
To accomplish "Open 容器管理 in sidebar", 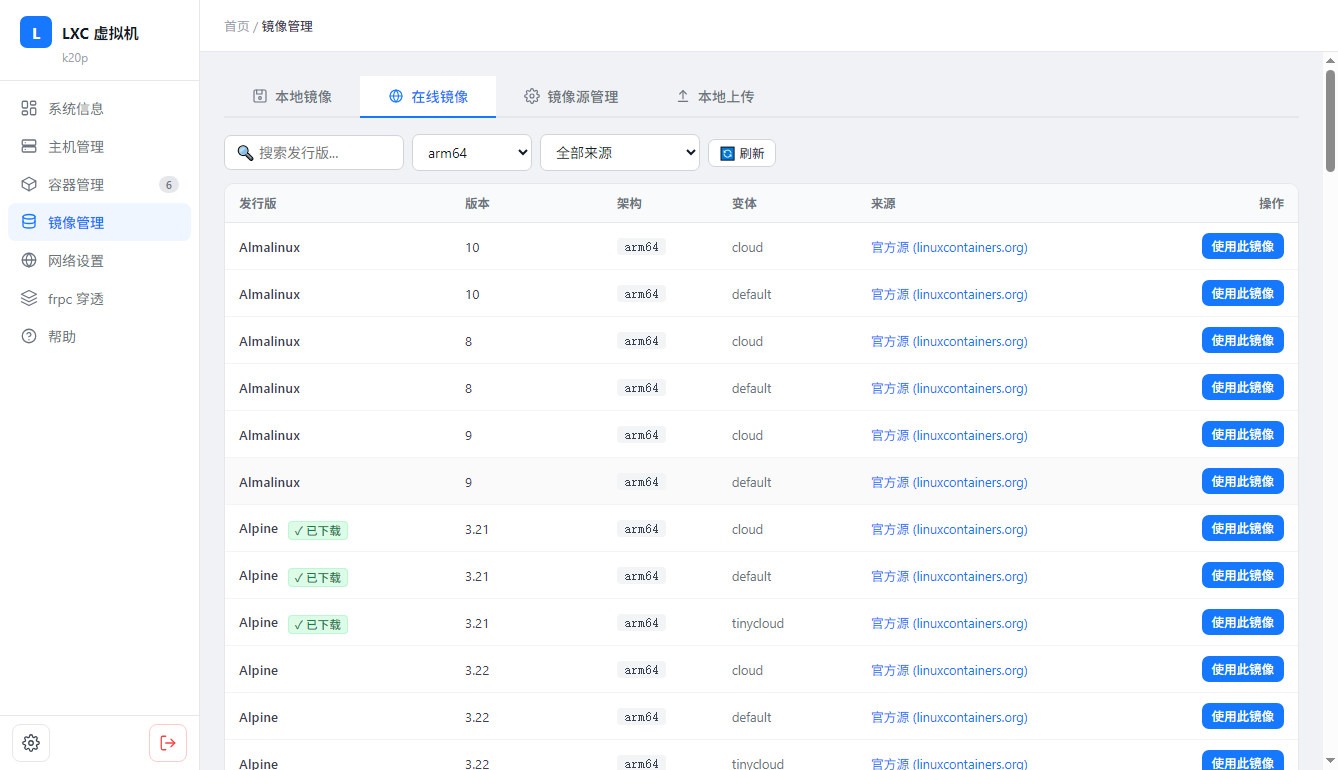I will (x=99, y=184).
